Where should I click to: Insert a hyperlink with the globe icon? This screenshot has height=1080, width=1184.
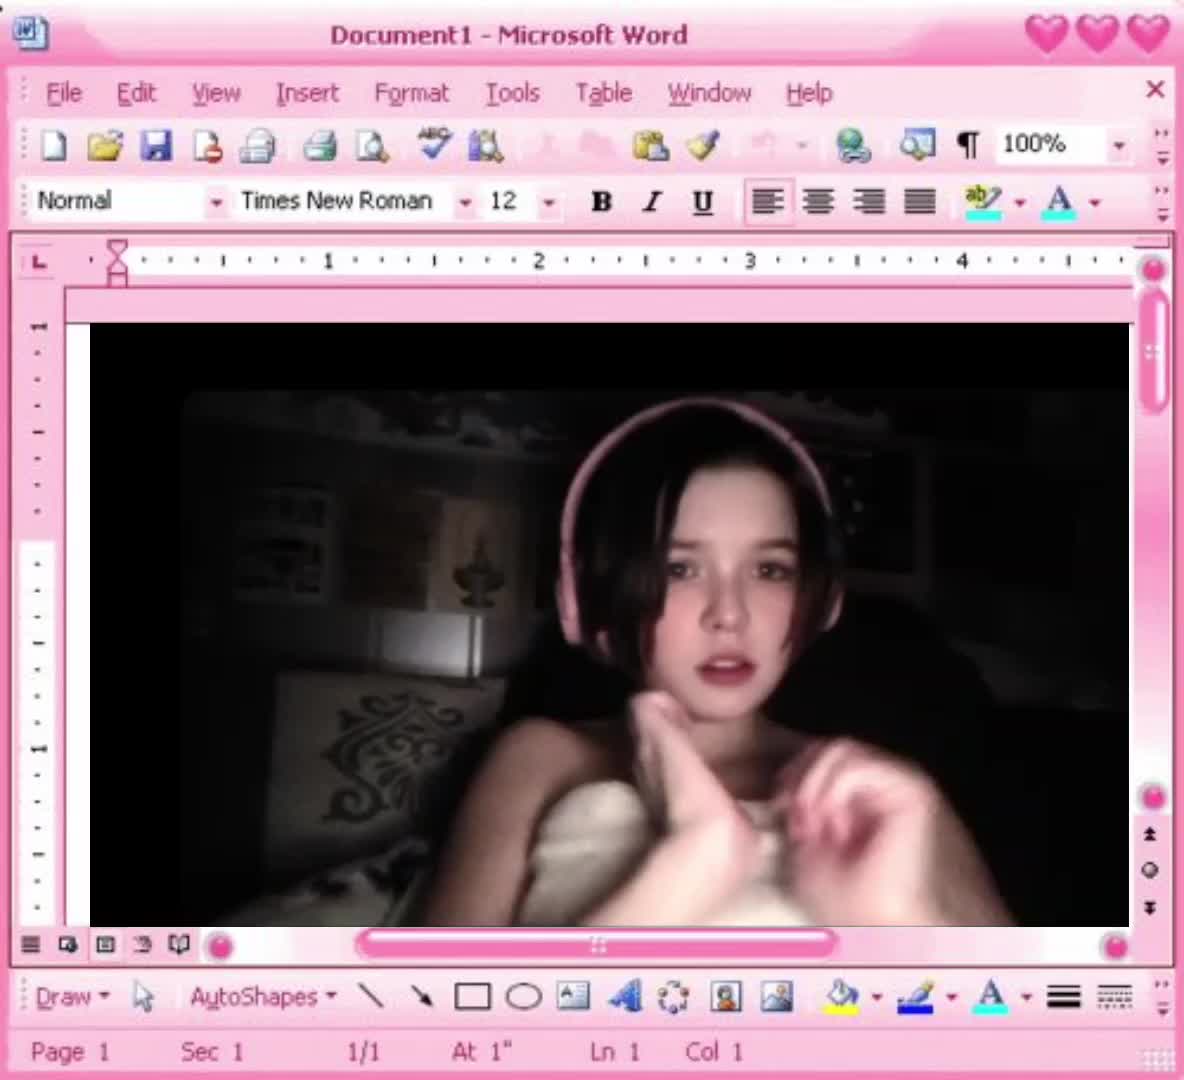click(854, 145)
